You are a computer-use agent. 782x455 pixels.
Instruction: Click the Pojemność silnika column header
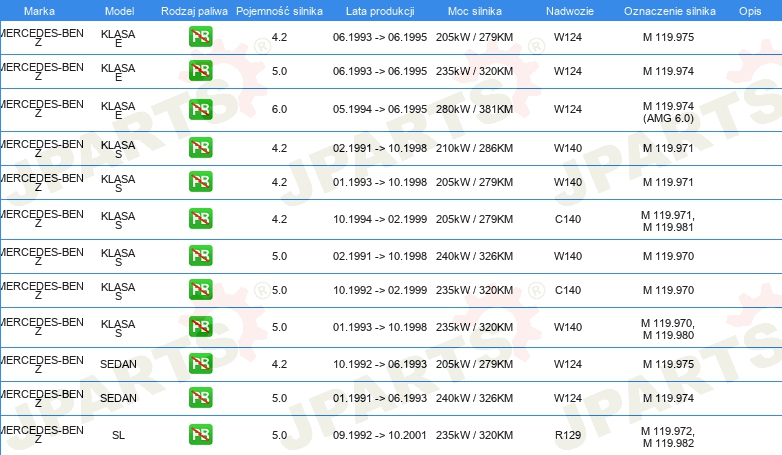pyautogui.click(x=279, y=11)
